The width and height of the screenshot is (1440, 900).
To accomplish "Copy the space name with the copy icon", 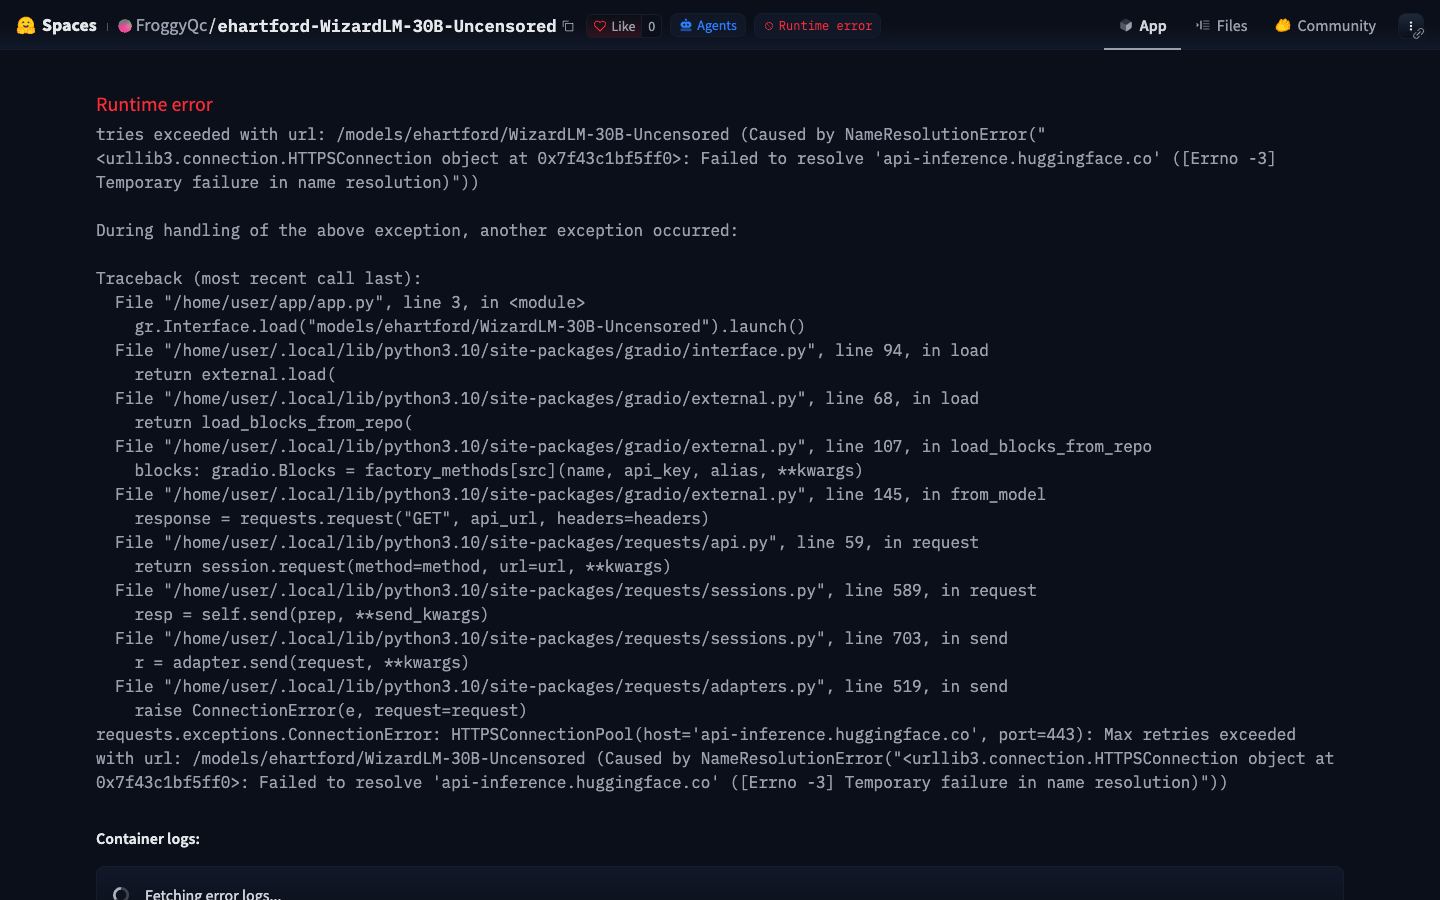I will pos(568,26).
